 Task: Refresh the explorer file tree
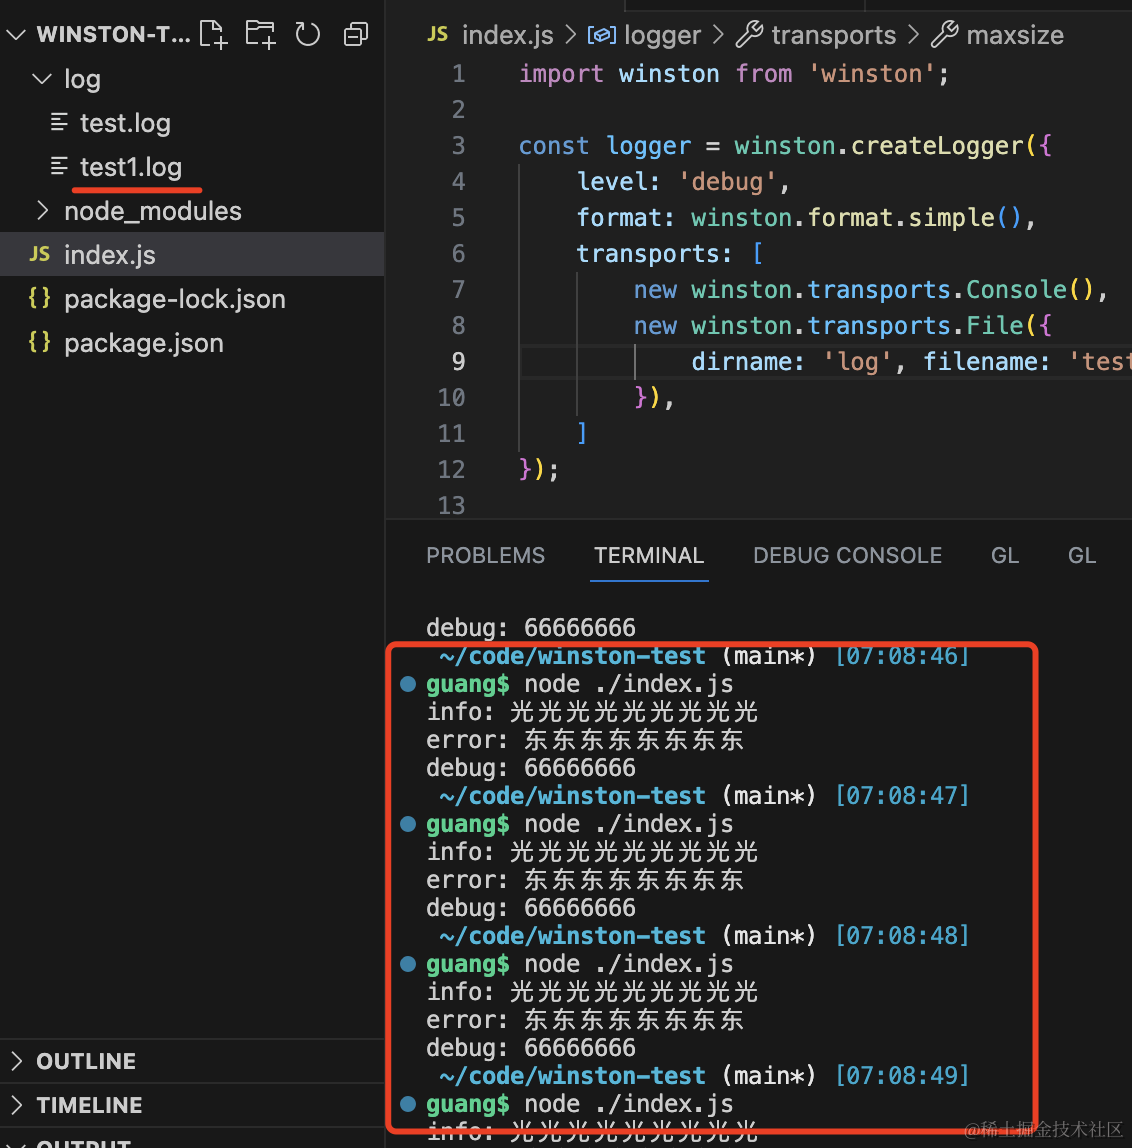[x=308, y=35]
